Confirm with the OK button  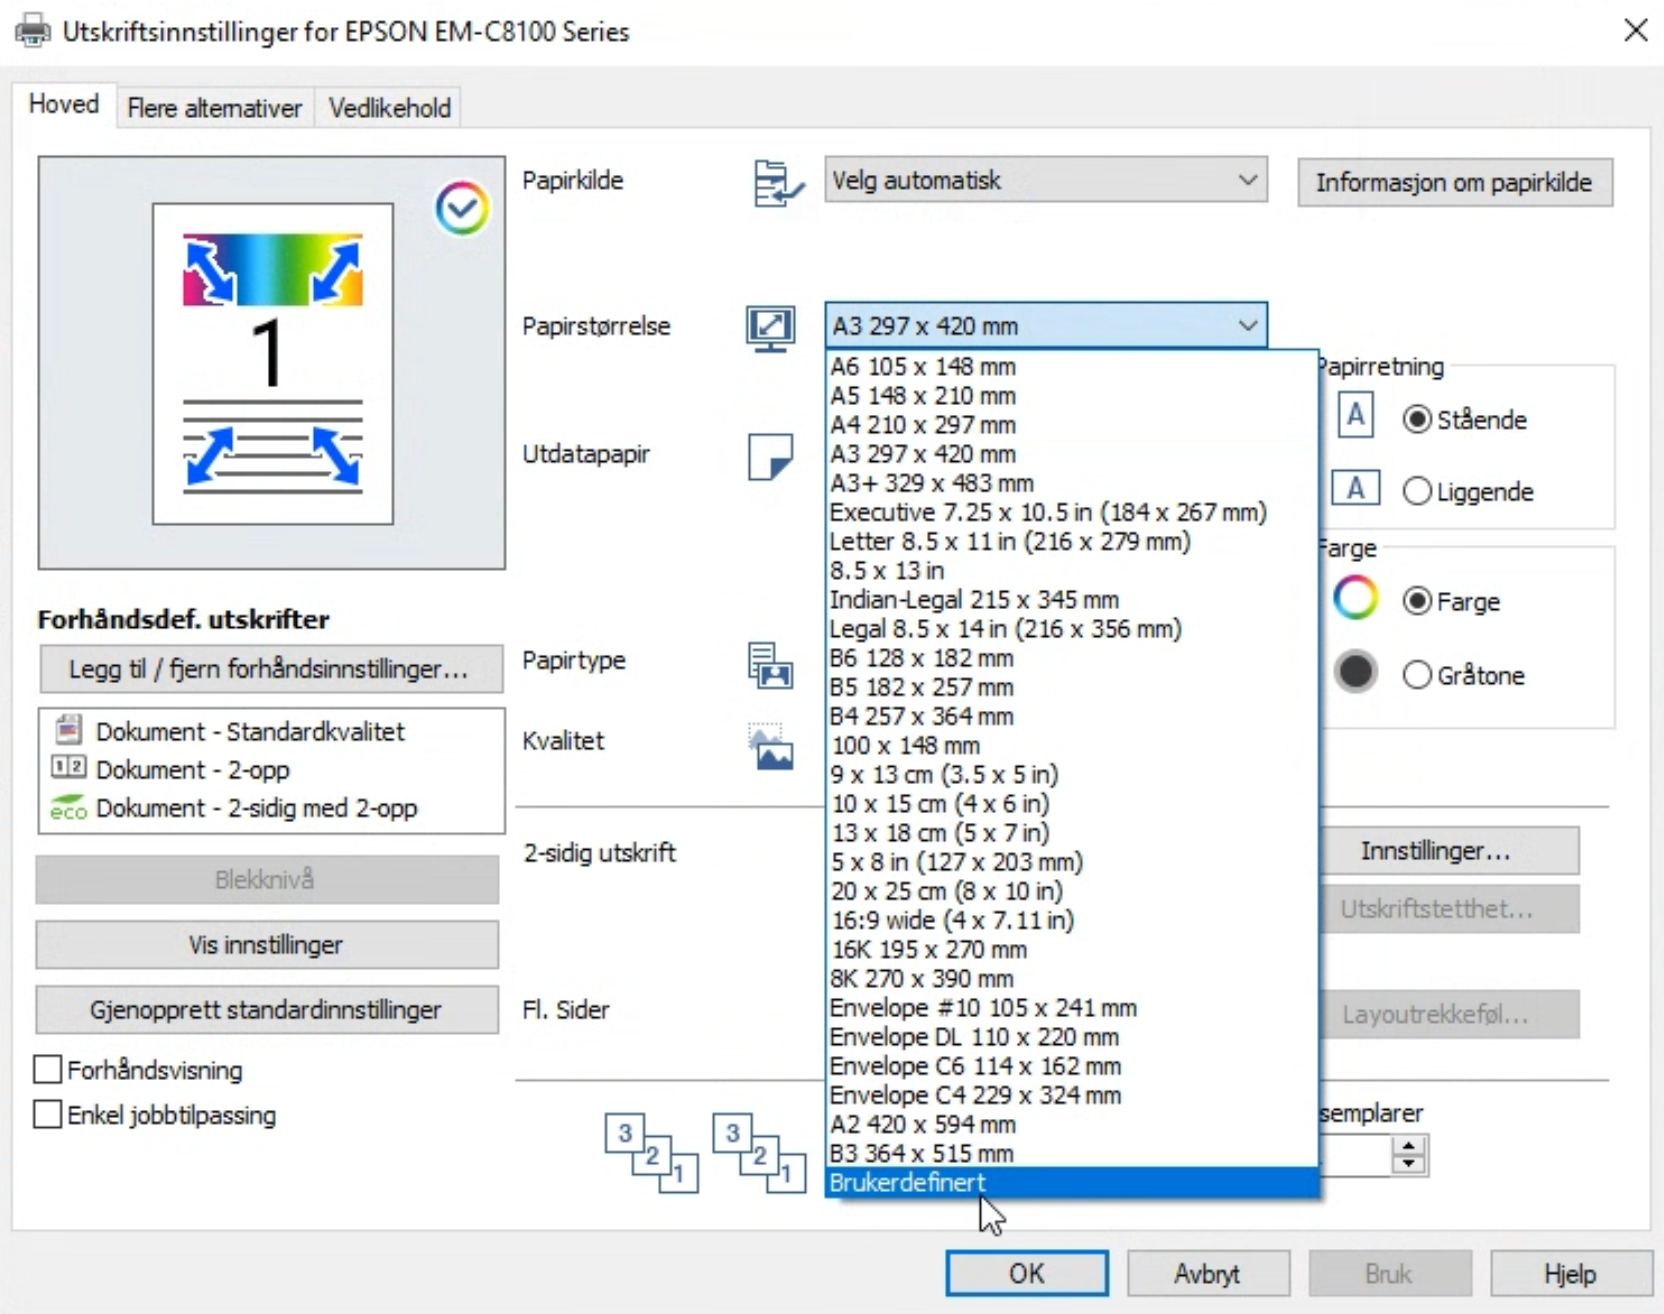point(1027,1273)
